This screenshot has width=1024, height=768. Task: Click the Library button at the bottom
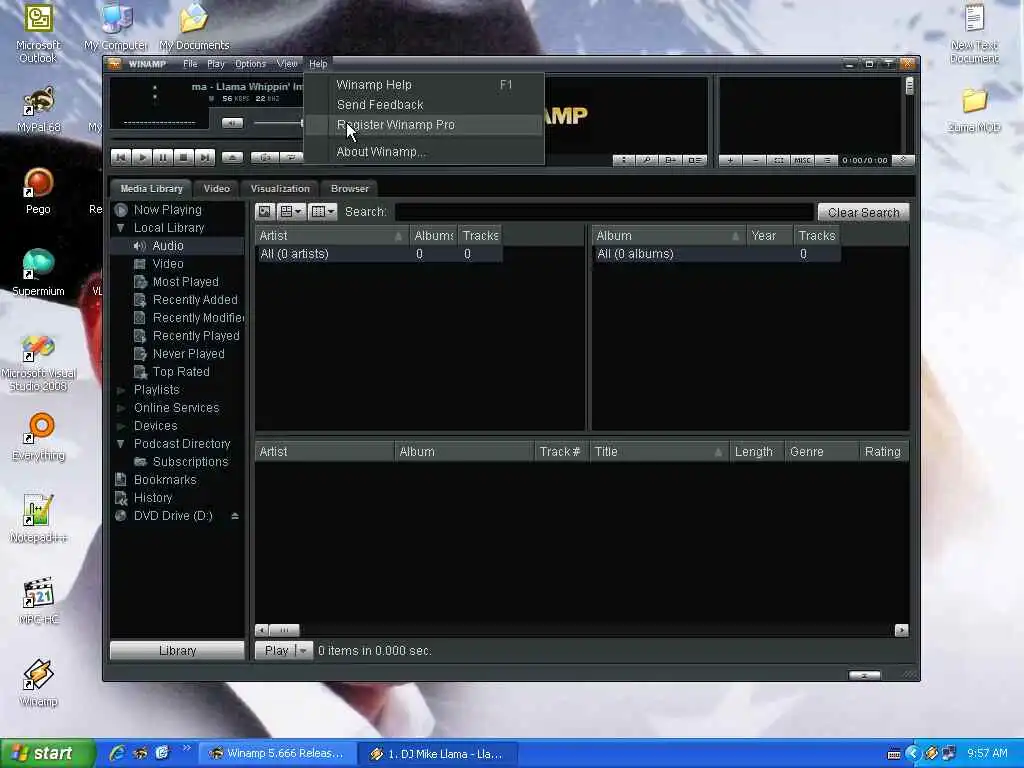click(177, 650)
